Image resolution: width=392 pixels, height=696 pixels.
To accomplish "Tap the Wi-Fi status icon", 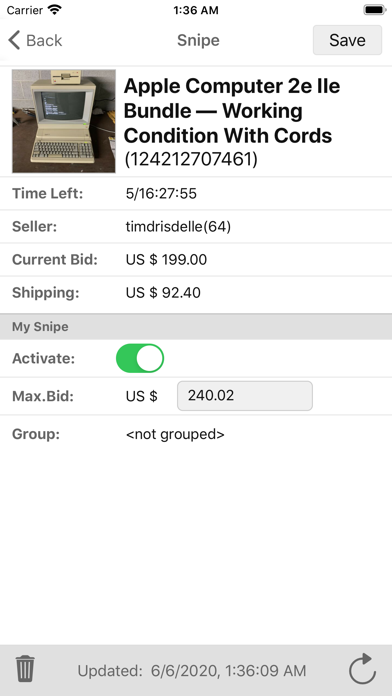I will (55, 10).
